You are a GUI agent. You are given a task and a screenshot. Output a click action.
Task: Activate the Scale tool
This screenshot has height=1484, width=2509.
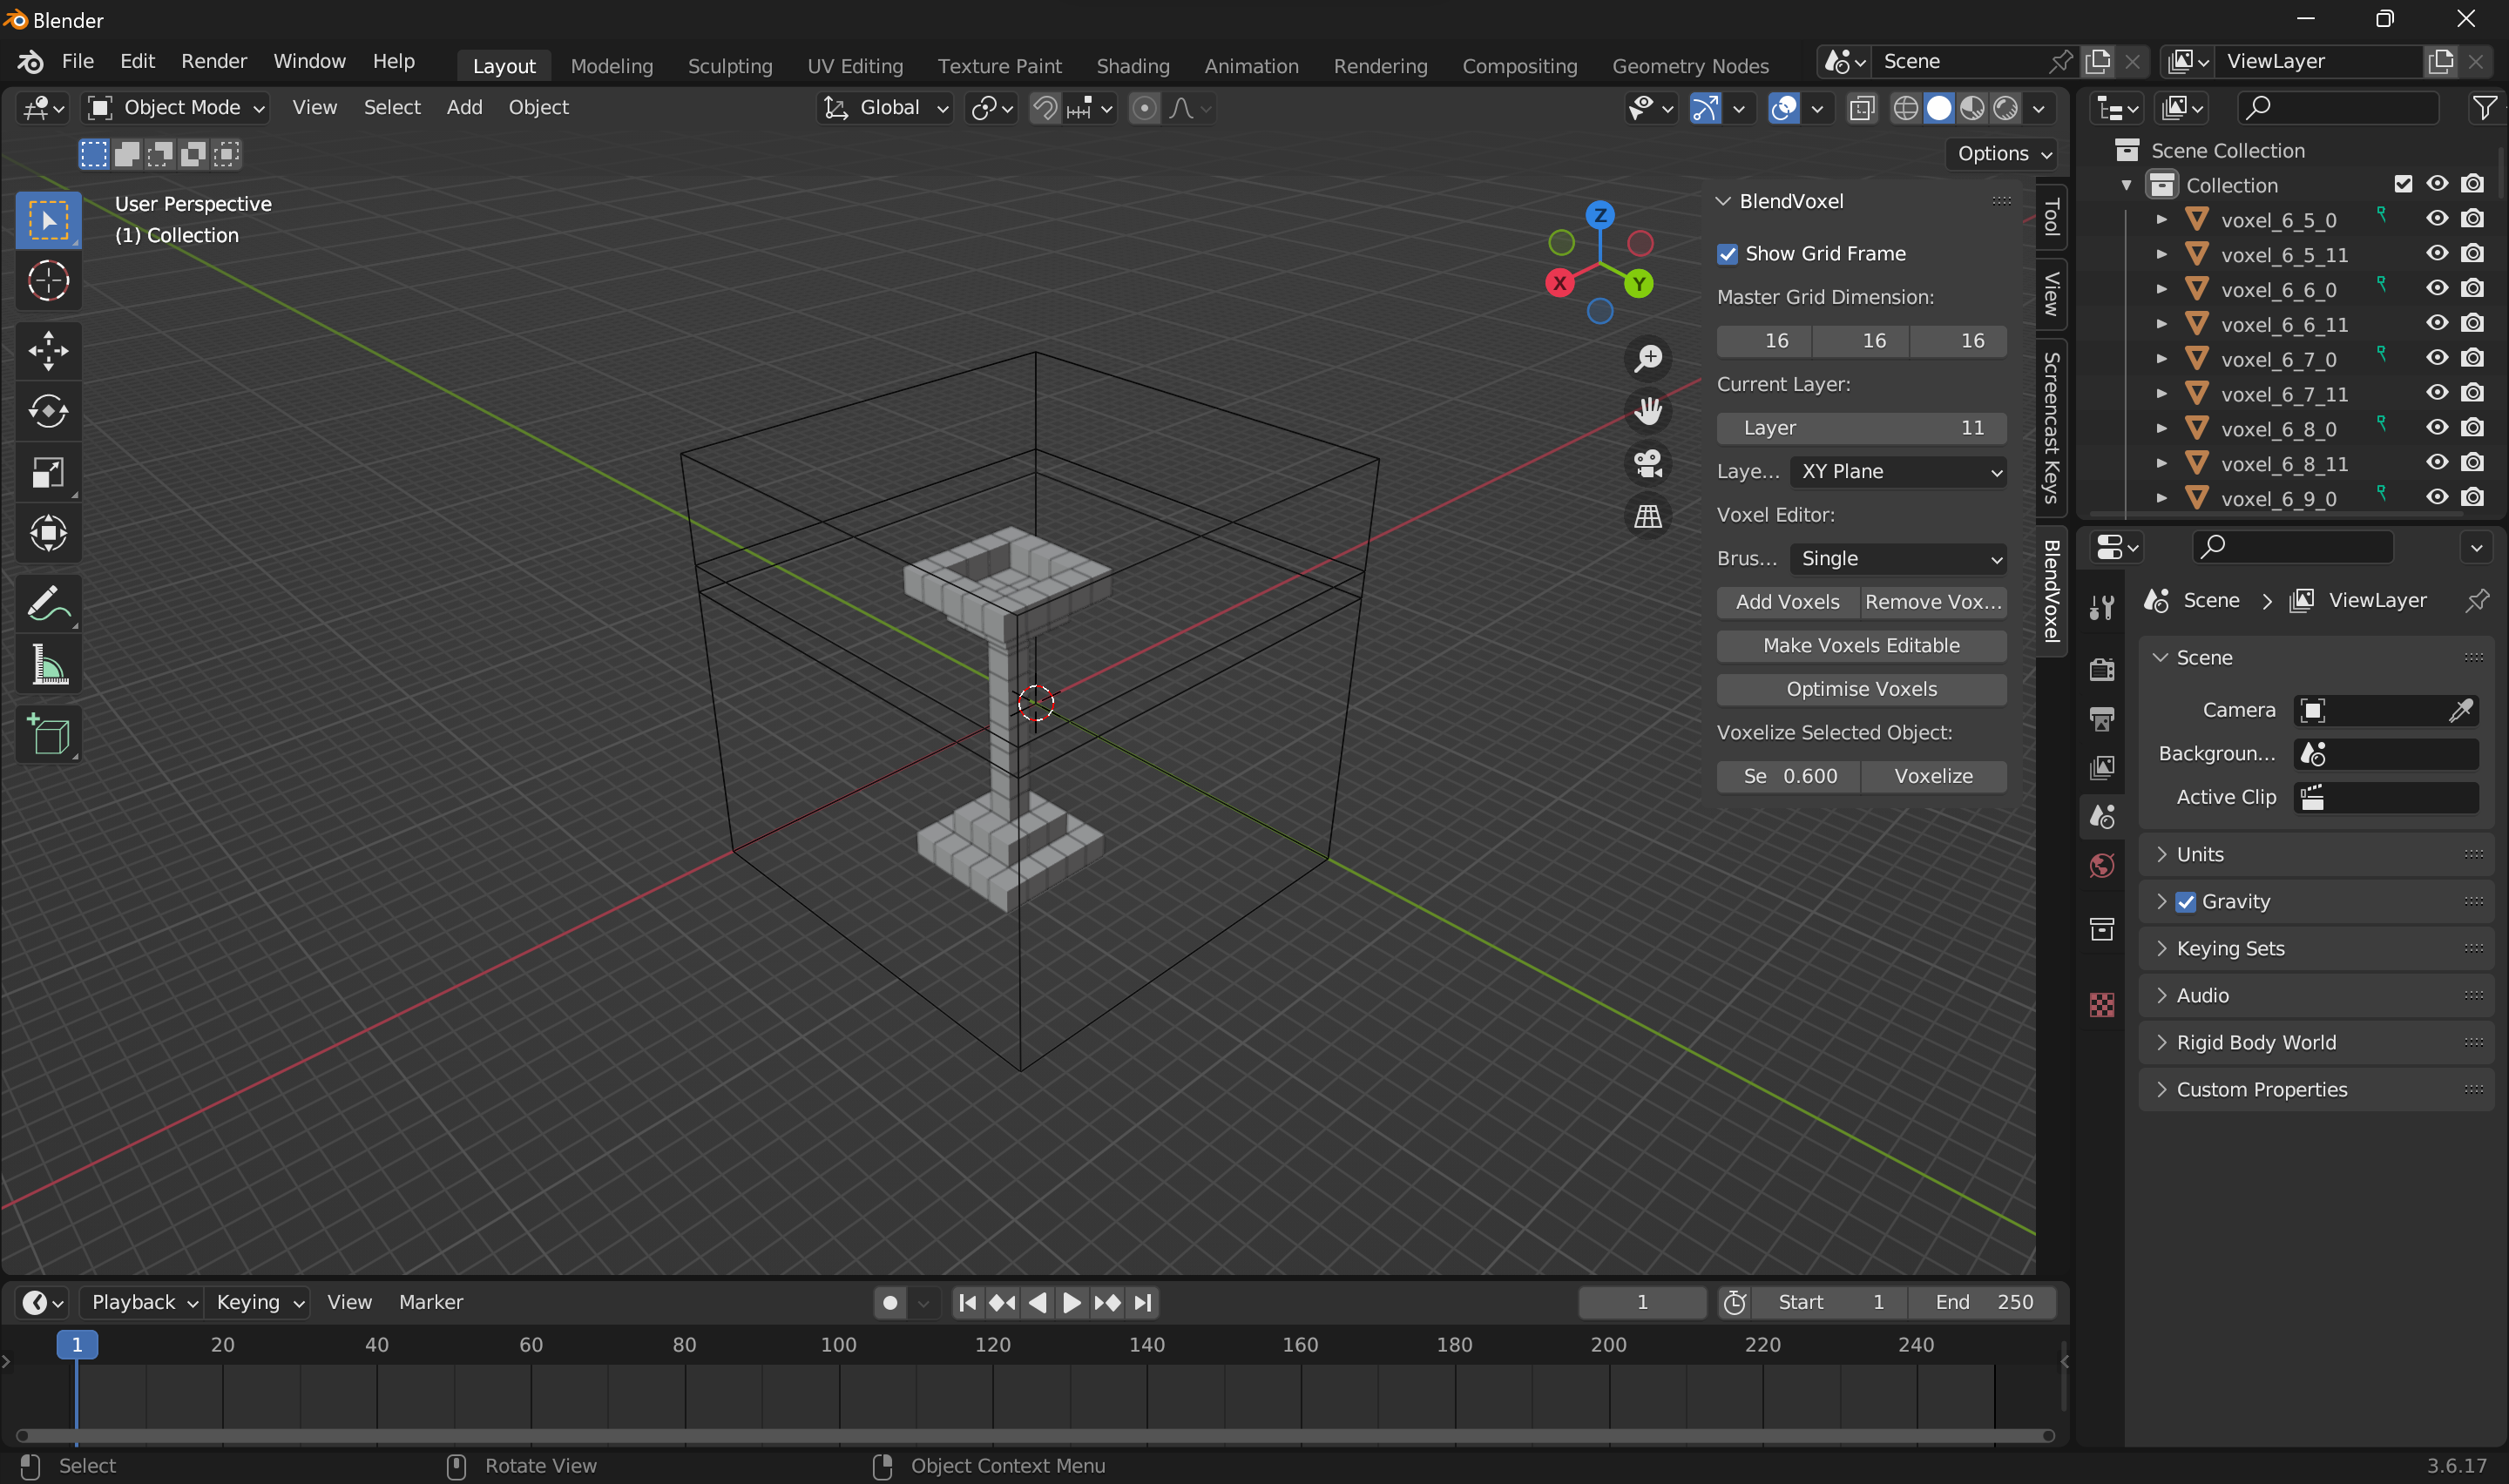point(48,472)
